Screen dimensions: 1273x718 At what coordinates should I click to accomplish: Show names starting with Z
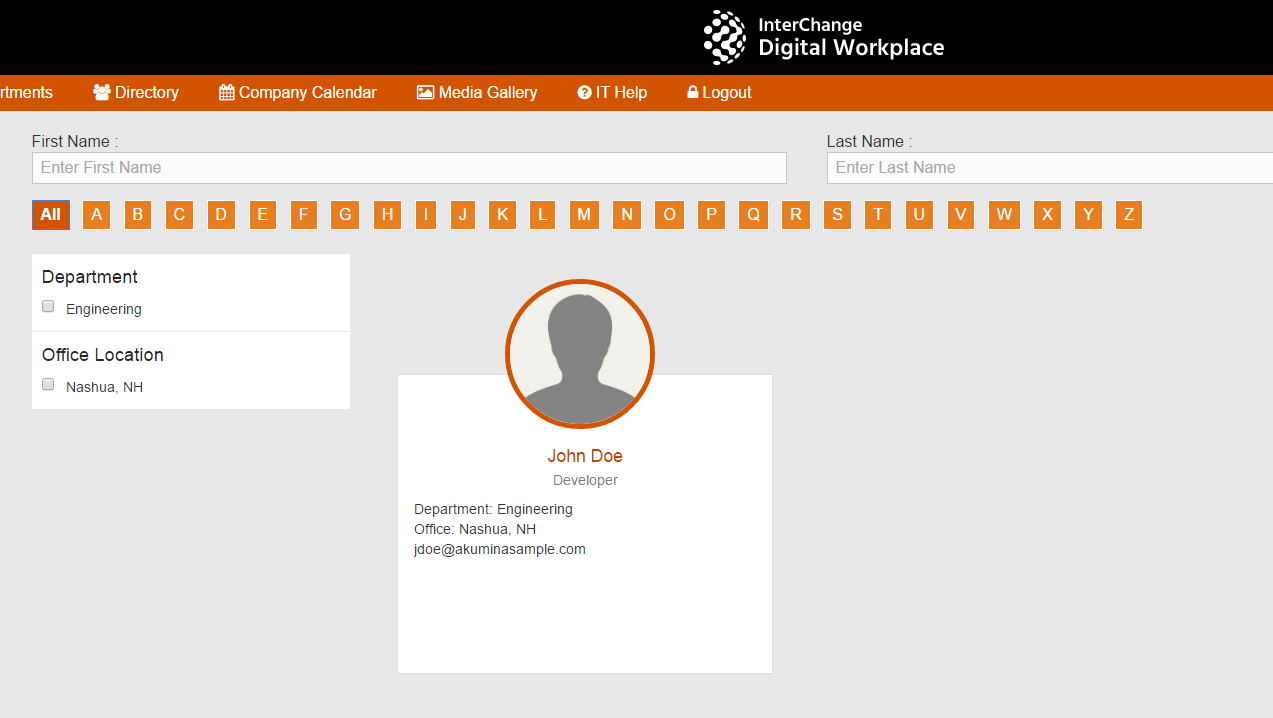point(1128,215)
